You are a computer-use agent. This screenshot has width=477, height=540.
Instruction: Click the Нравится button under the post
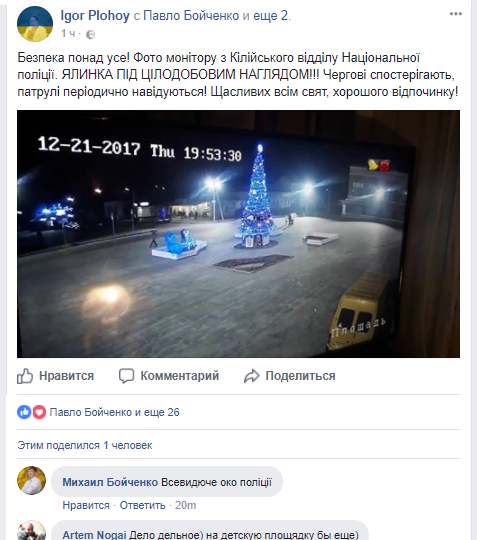tap(55, 376)
